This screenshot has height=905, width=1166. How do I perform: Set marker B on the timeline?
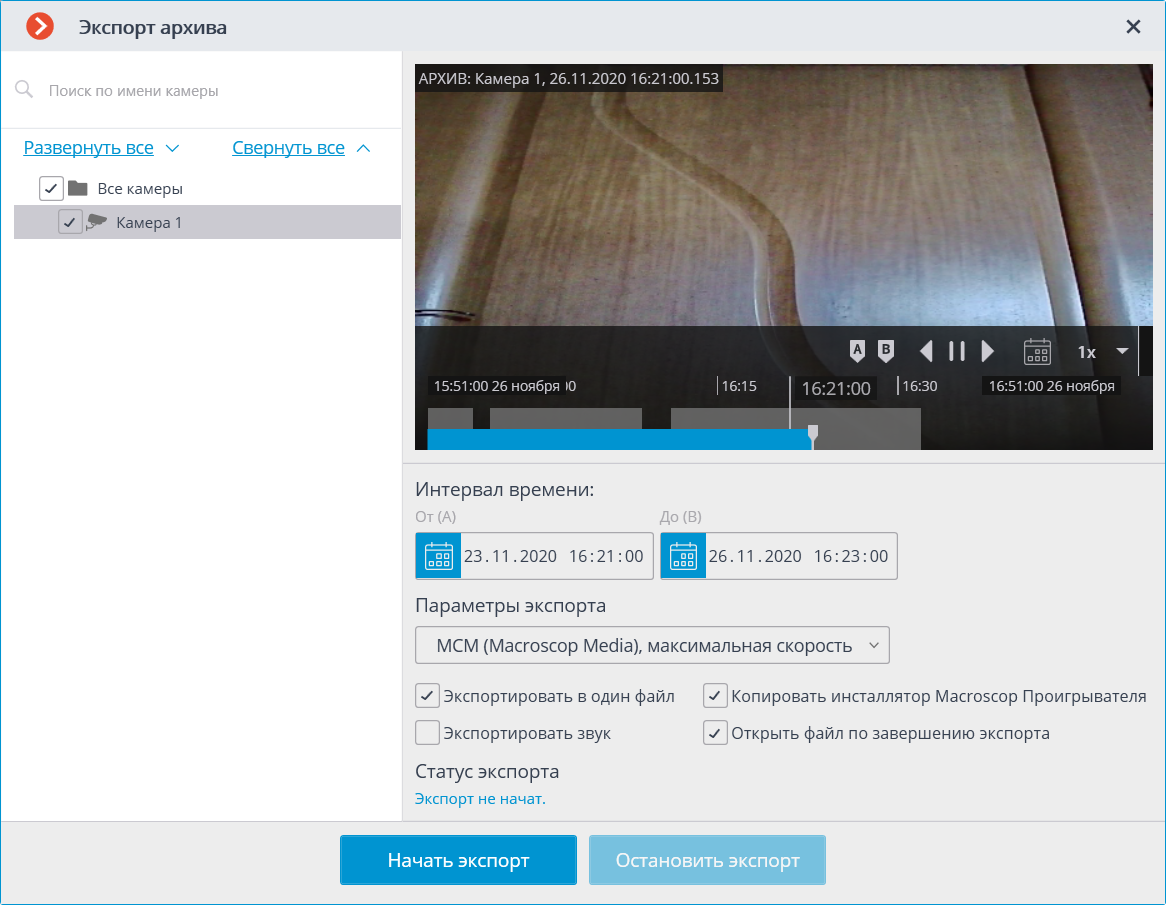[885, 351]
